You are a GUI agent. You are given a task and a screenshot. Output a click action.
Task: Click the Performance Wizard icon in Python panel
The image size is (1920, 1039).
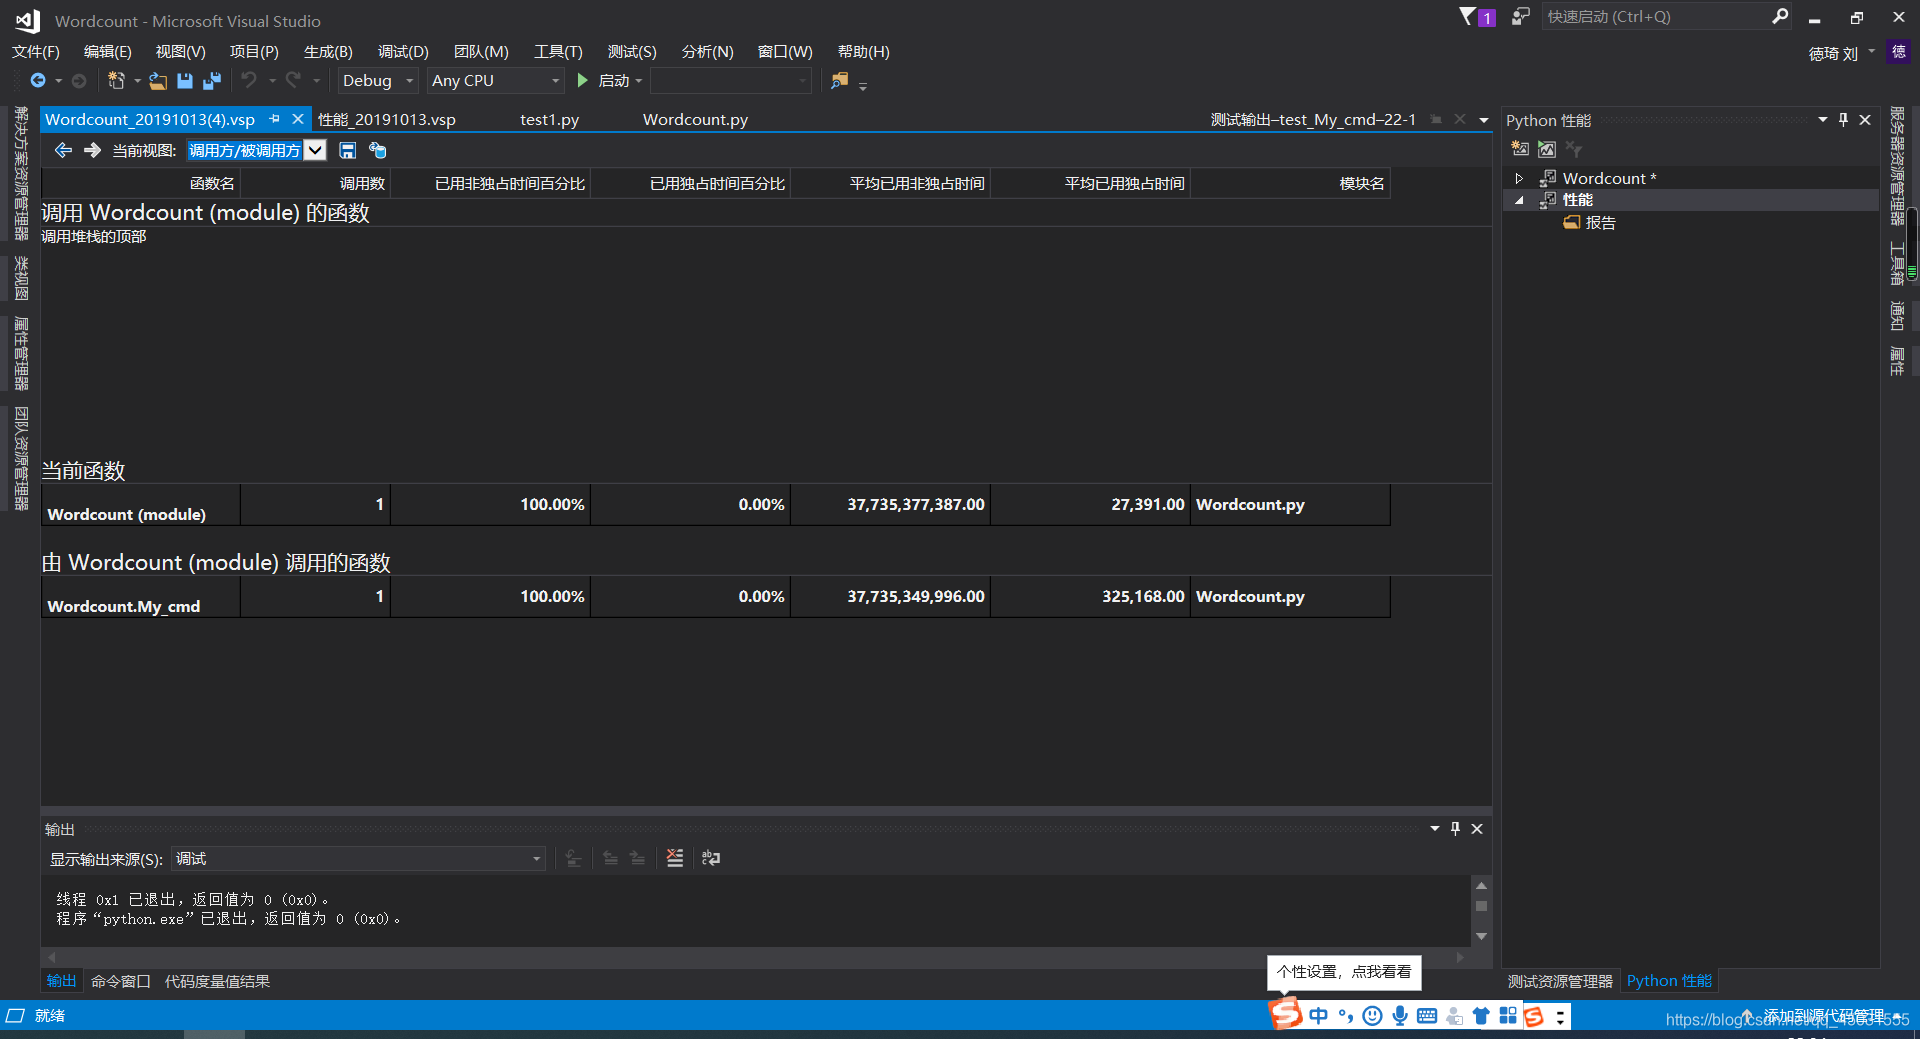(x=1520, y=149)
